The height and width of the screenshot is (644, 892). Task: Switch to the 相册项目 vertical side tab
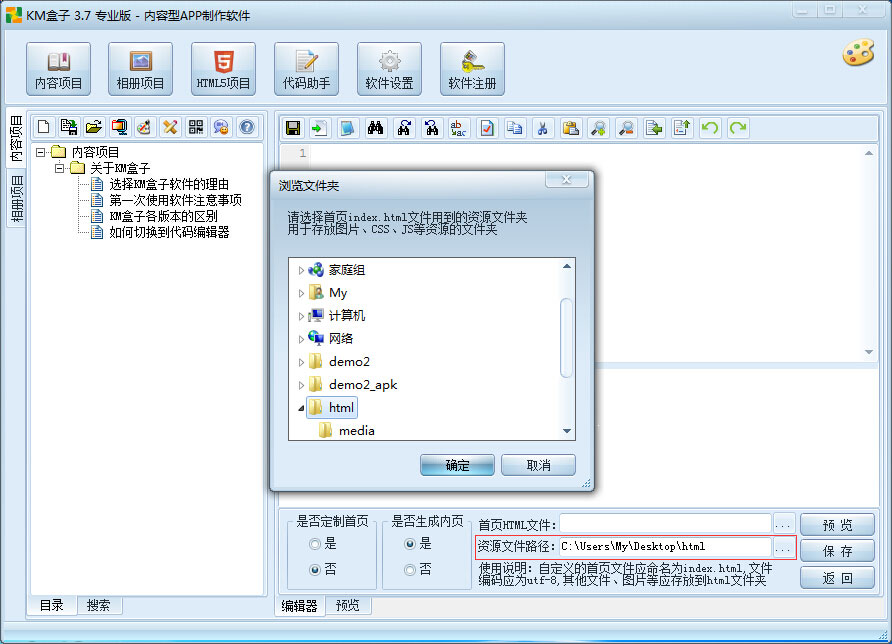pyautogui.click(x=16, y=199)
